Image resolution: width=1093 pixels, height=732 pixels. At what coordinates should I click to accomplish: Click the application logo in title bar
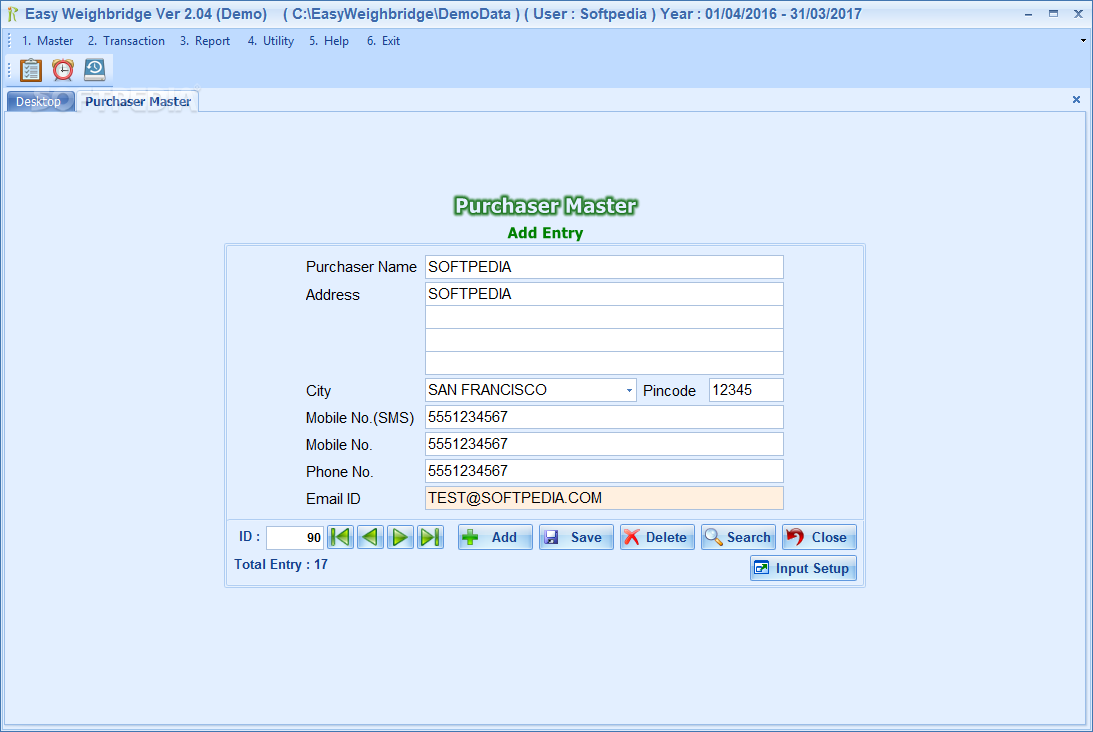[13, 14]
